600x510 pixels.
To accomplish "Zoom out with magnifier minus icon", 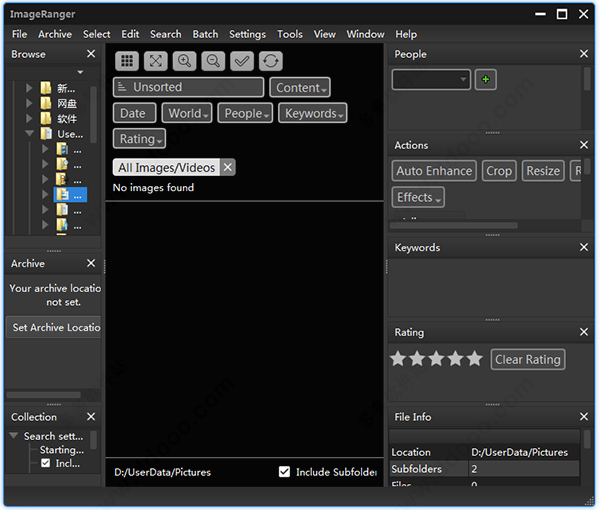I will point(213,61).
